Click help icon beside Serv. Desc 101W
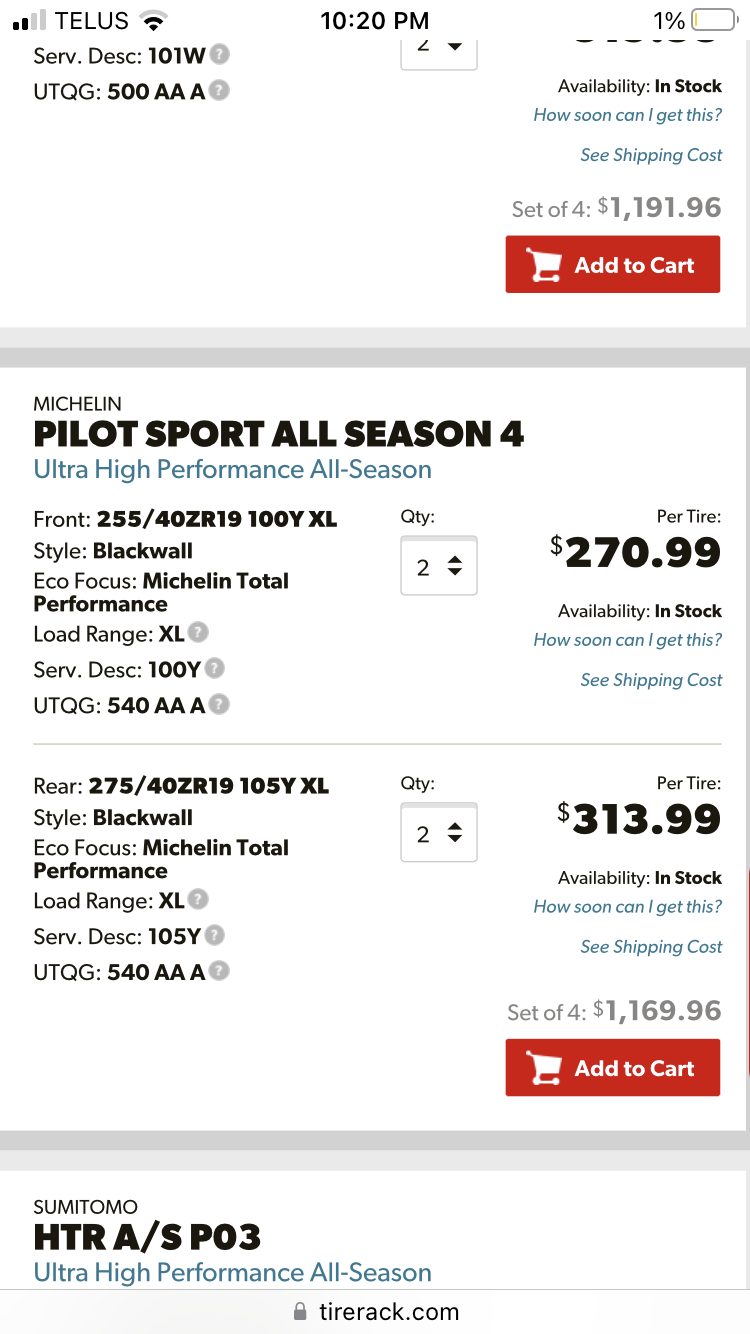This screenshot has height=1334, width=750. click(219, 55)
